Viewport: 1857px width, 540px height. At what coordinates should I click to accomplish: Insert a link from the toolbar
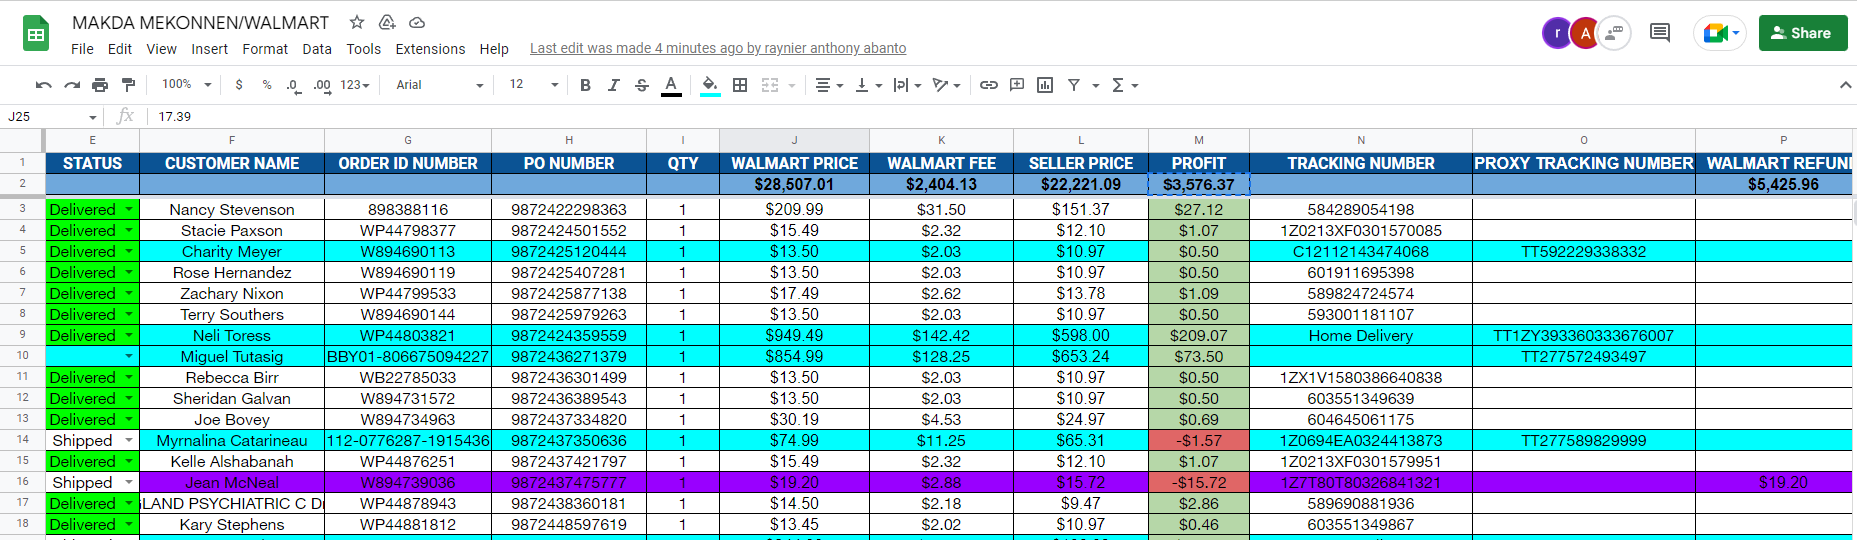989,85
